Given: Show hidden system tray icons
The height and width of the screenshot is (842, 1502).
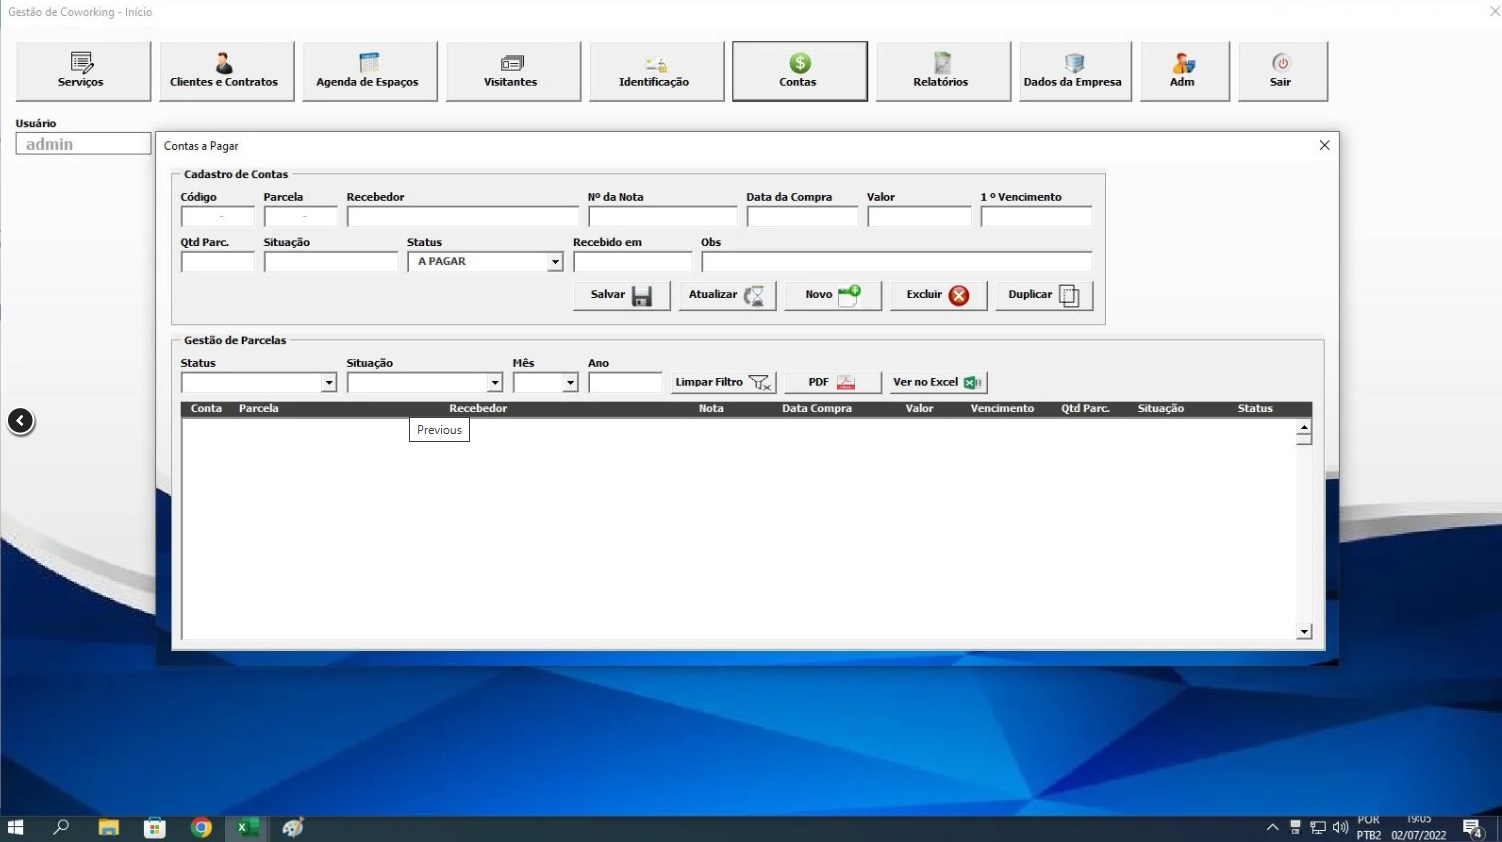Looking at the screenshot, I should pos(1272,828).
